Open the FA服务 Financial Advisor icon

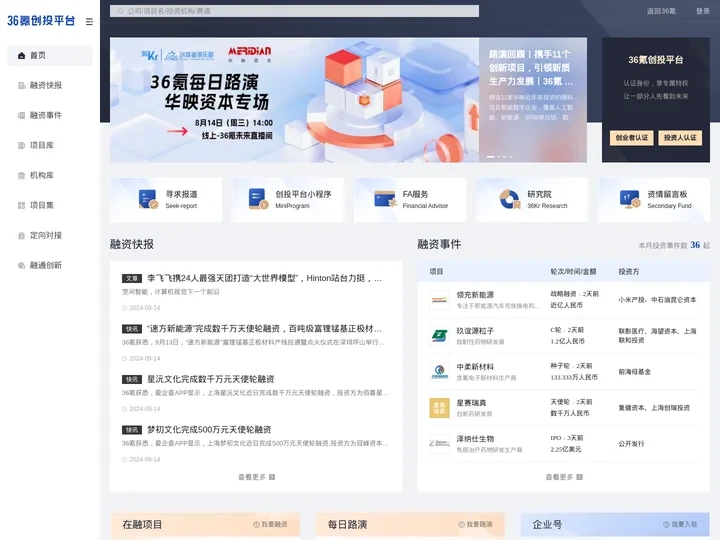coord(385,200)
